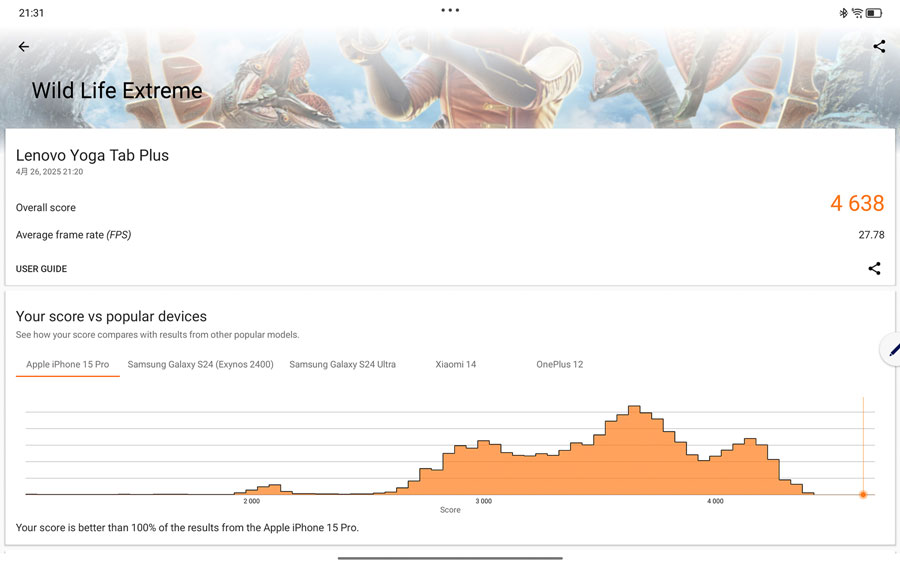Tap the overall score value 4 638
The height and width of the screenshot is (563, 900).
pos(857,203)
